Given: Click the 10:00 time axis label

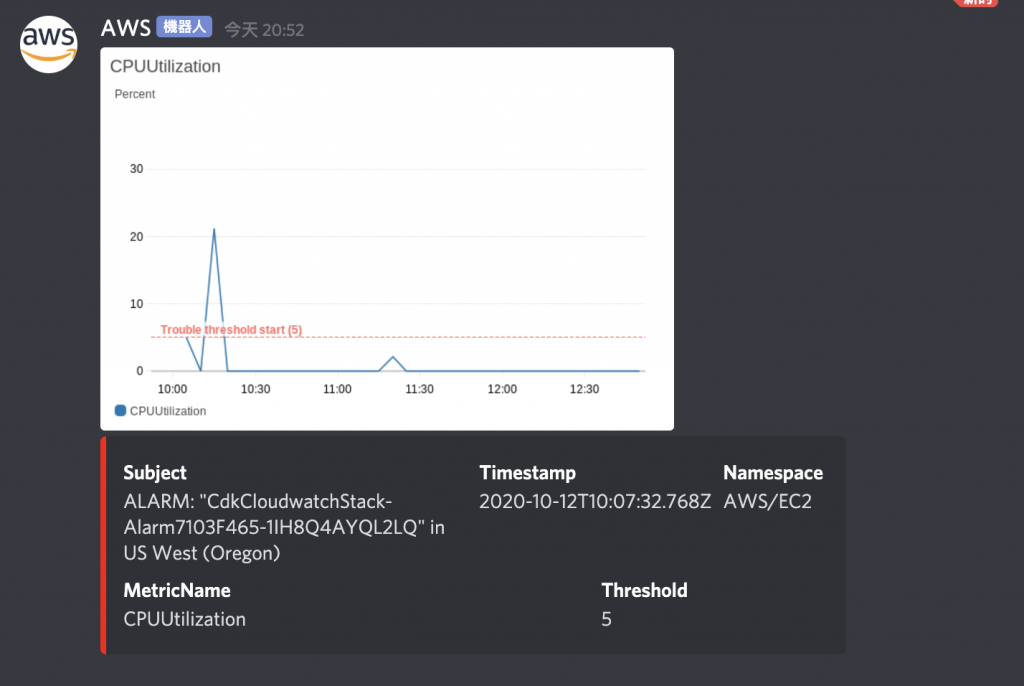Looking at the screenshot, I should [x=172, y=389].
